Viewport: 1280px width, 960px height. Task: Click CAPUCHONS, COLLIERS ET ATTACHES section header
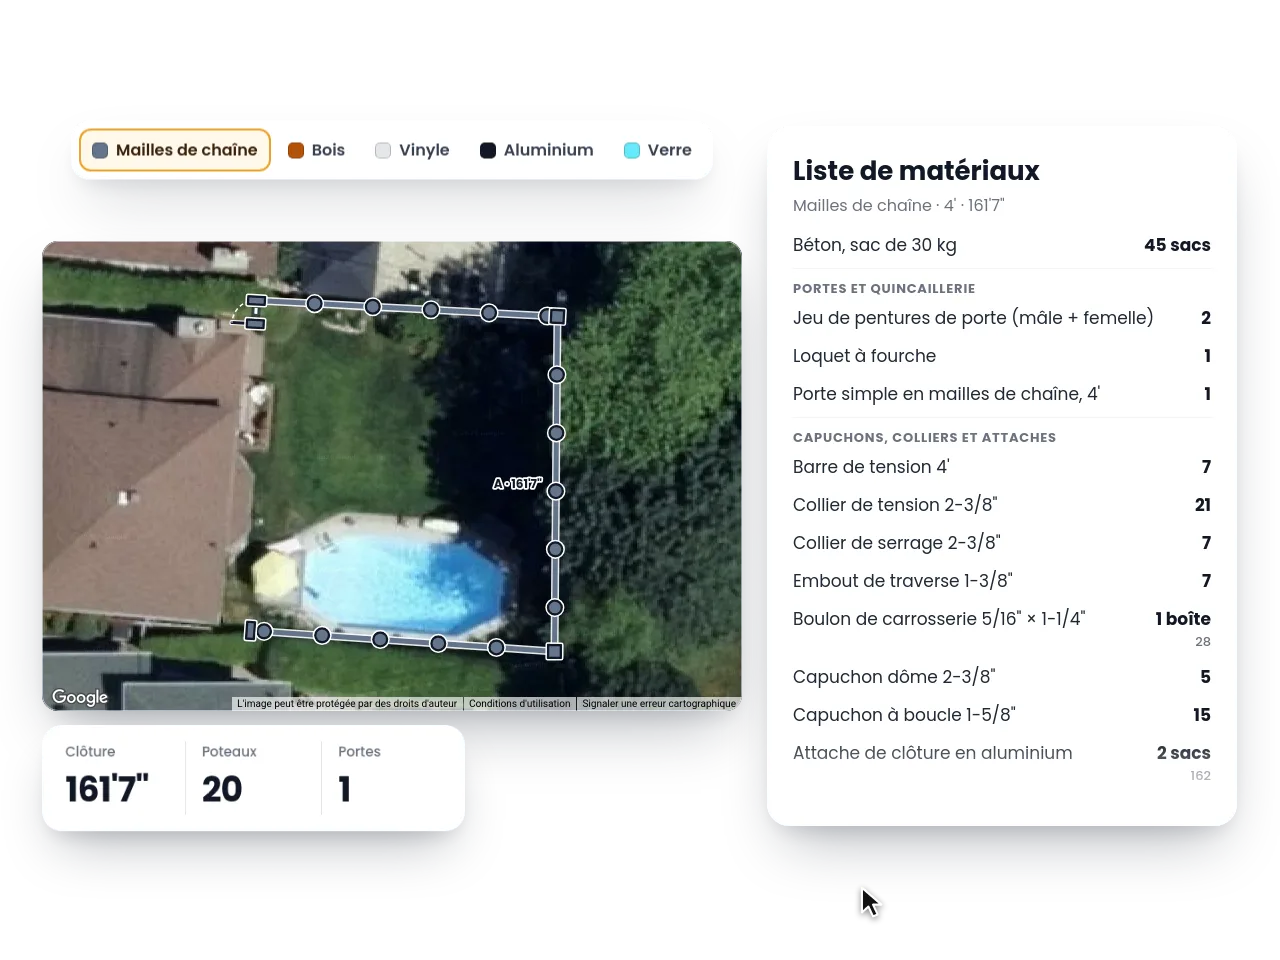coord(924,437)
